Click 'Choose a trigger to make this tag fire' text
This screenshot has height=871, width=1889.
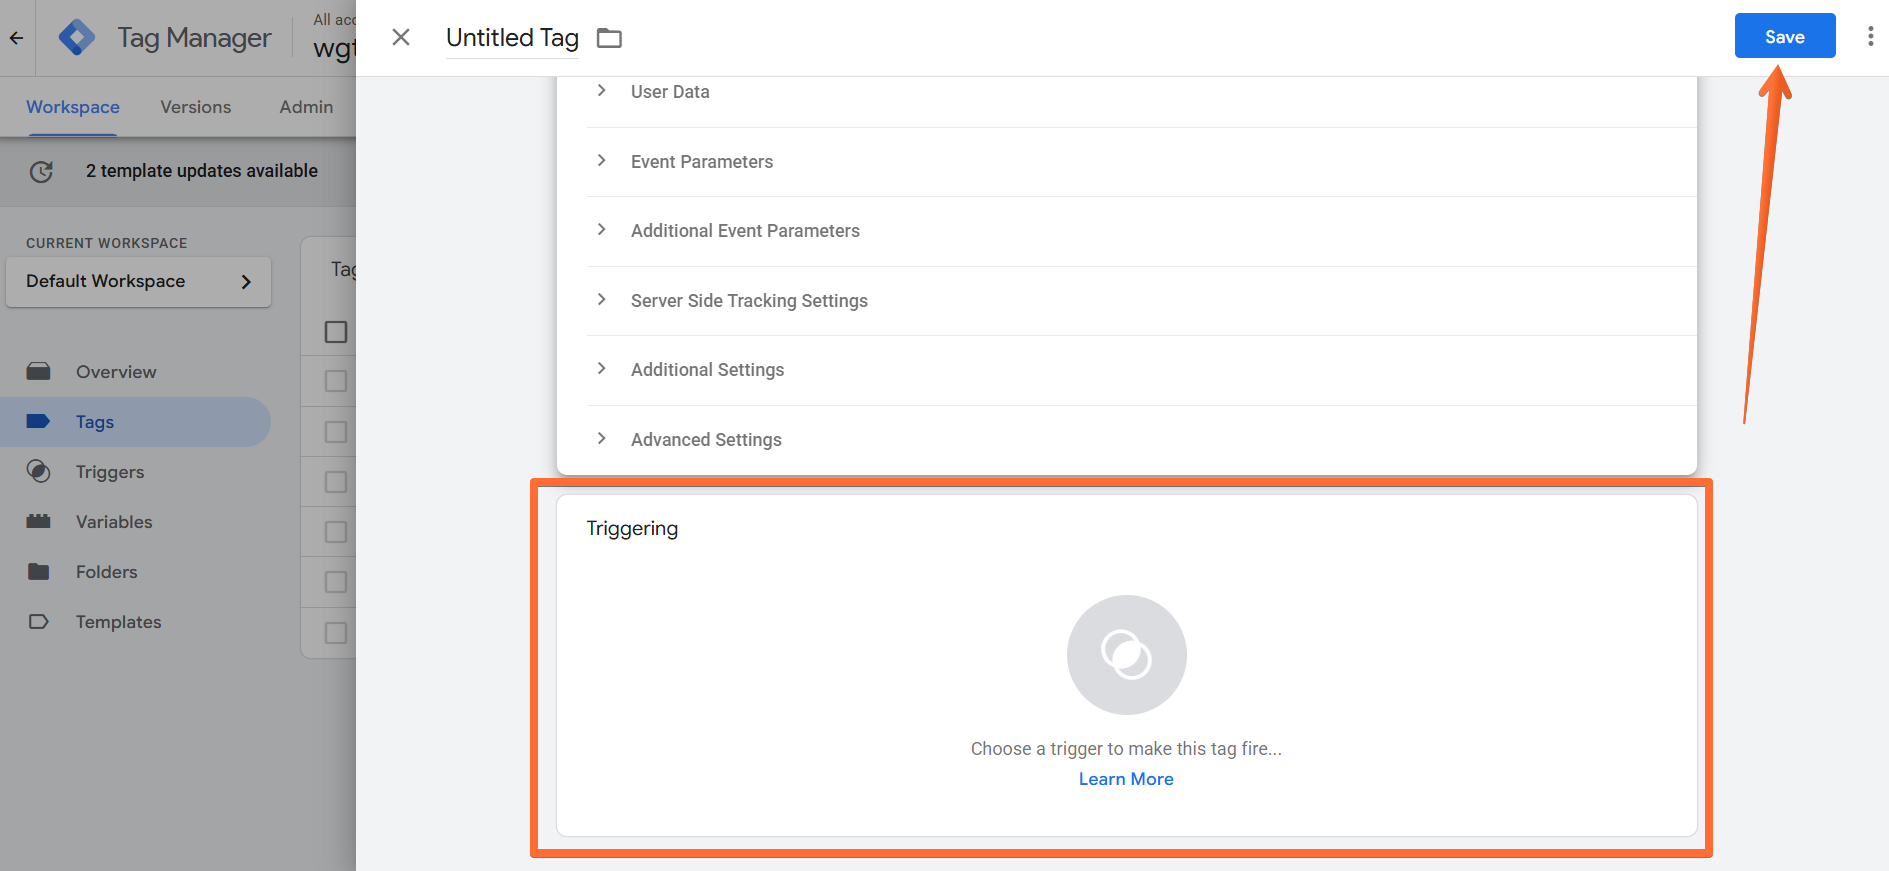pos(1126,749)
